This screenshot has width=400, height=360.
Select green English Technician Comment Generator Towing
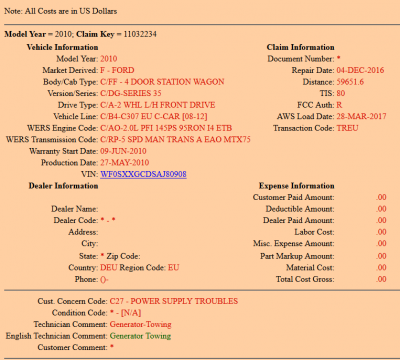[x=140, y=336]
